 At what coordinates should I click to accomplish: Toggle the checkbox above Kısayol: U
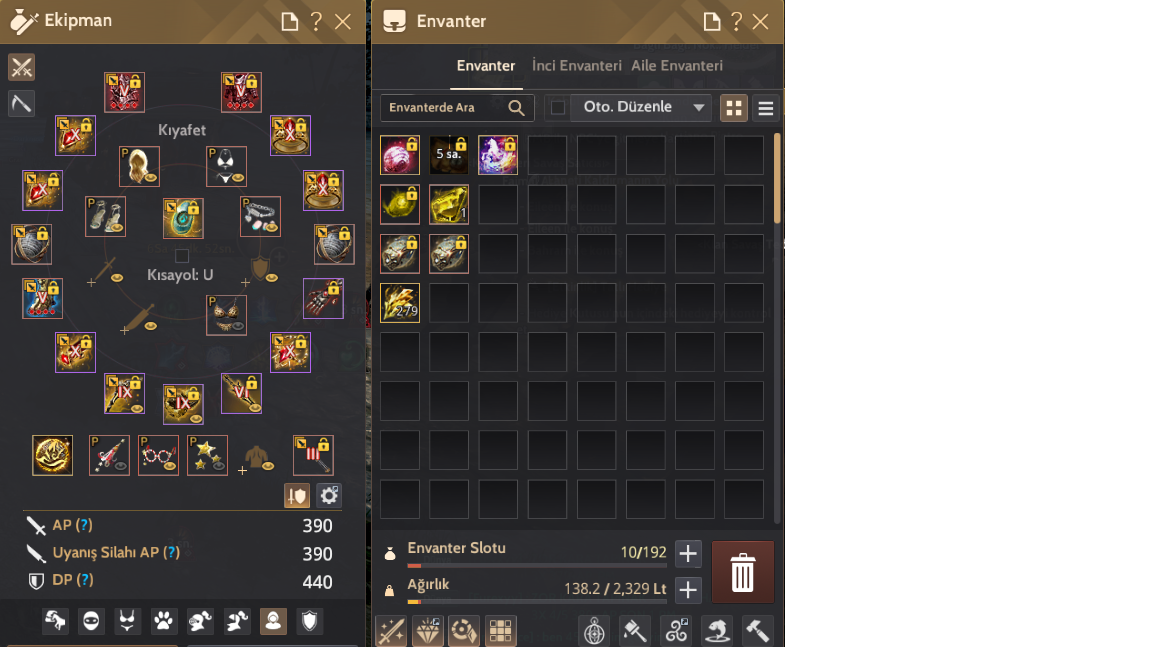click(181, 256)
